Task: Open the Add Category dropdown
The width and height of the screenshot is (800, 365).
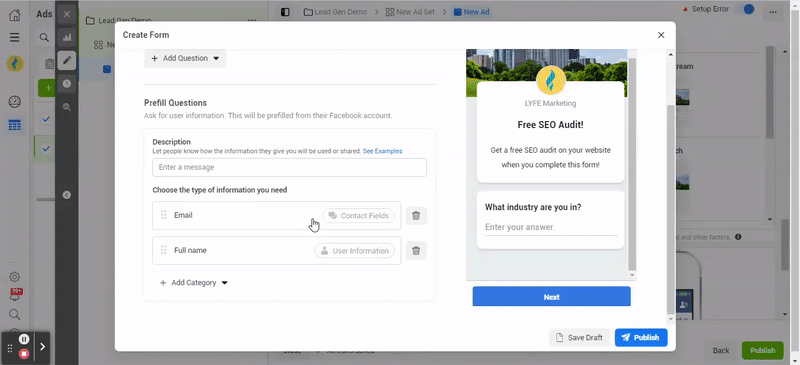Action: [193, 283]
